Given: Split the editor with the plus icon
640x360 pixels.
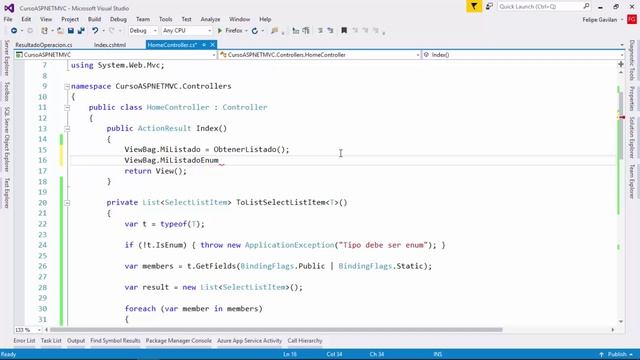Looking at the screenshot, I should [621, 64].
